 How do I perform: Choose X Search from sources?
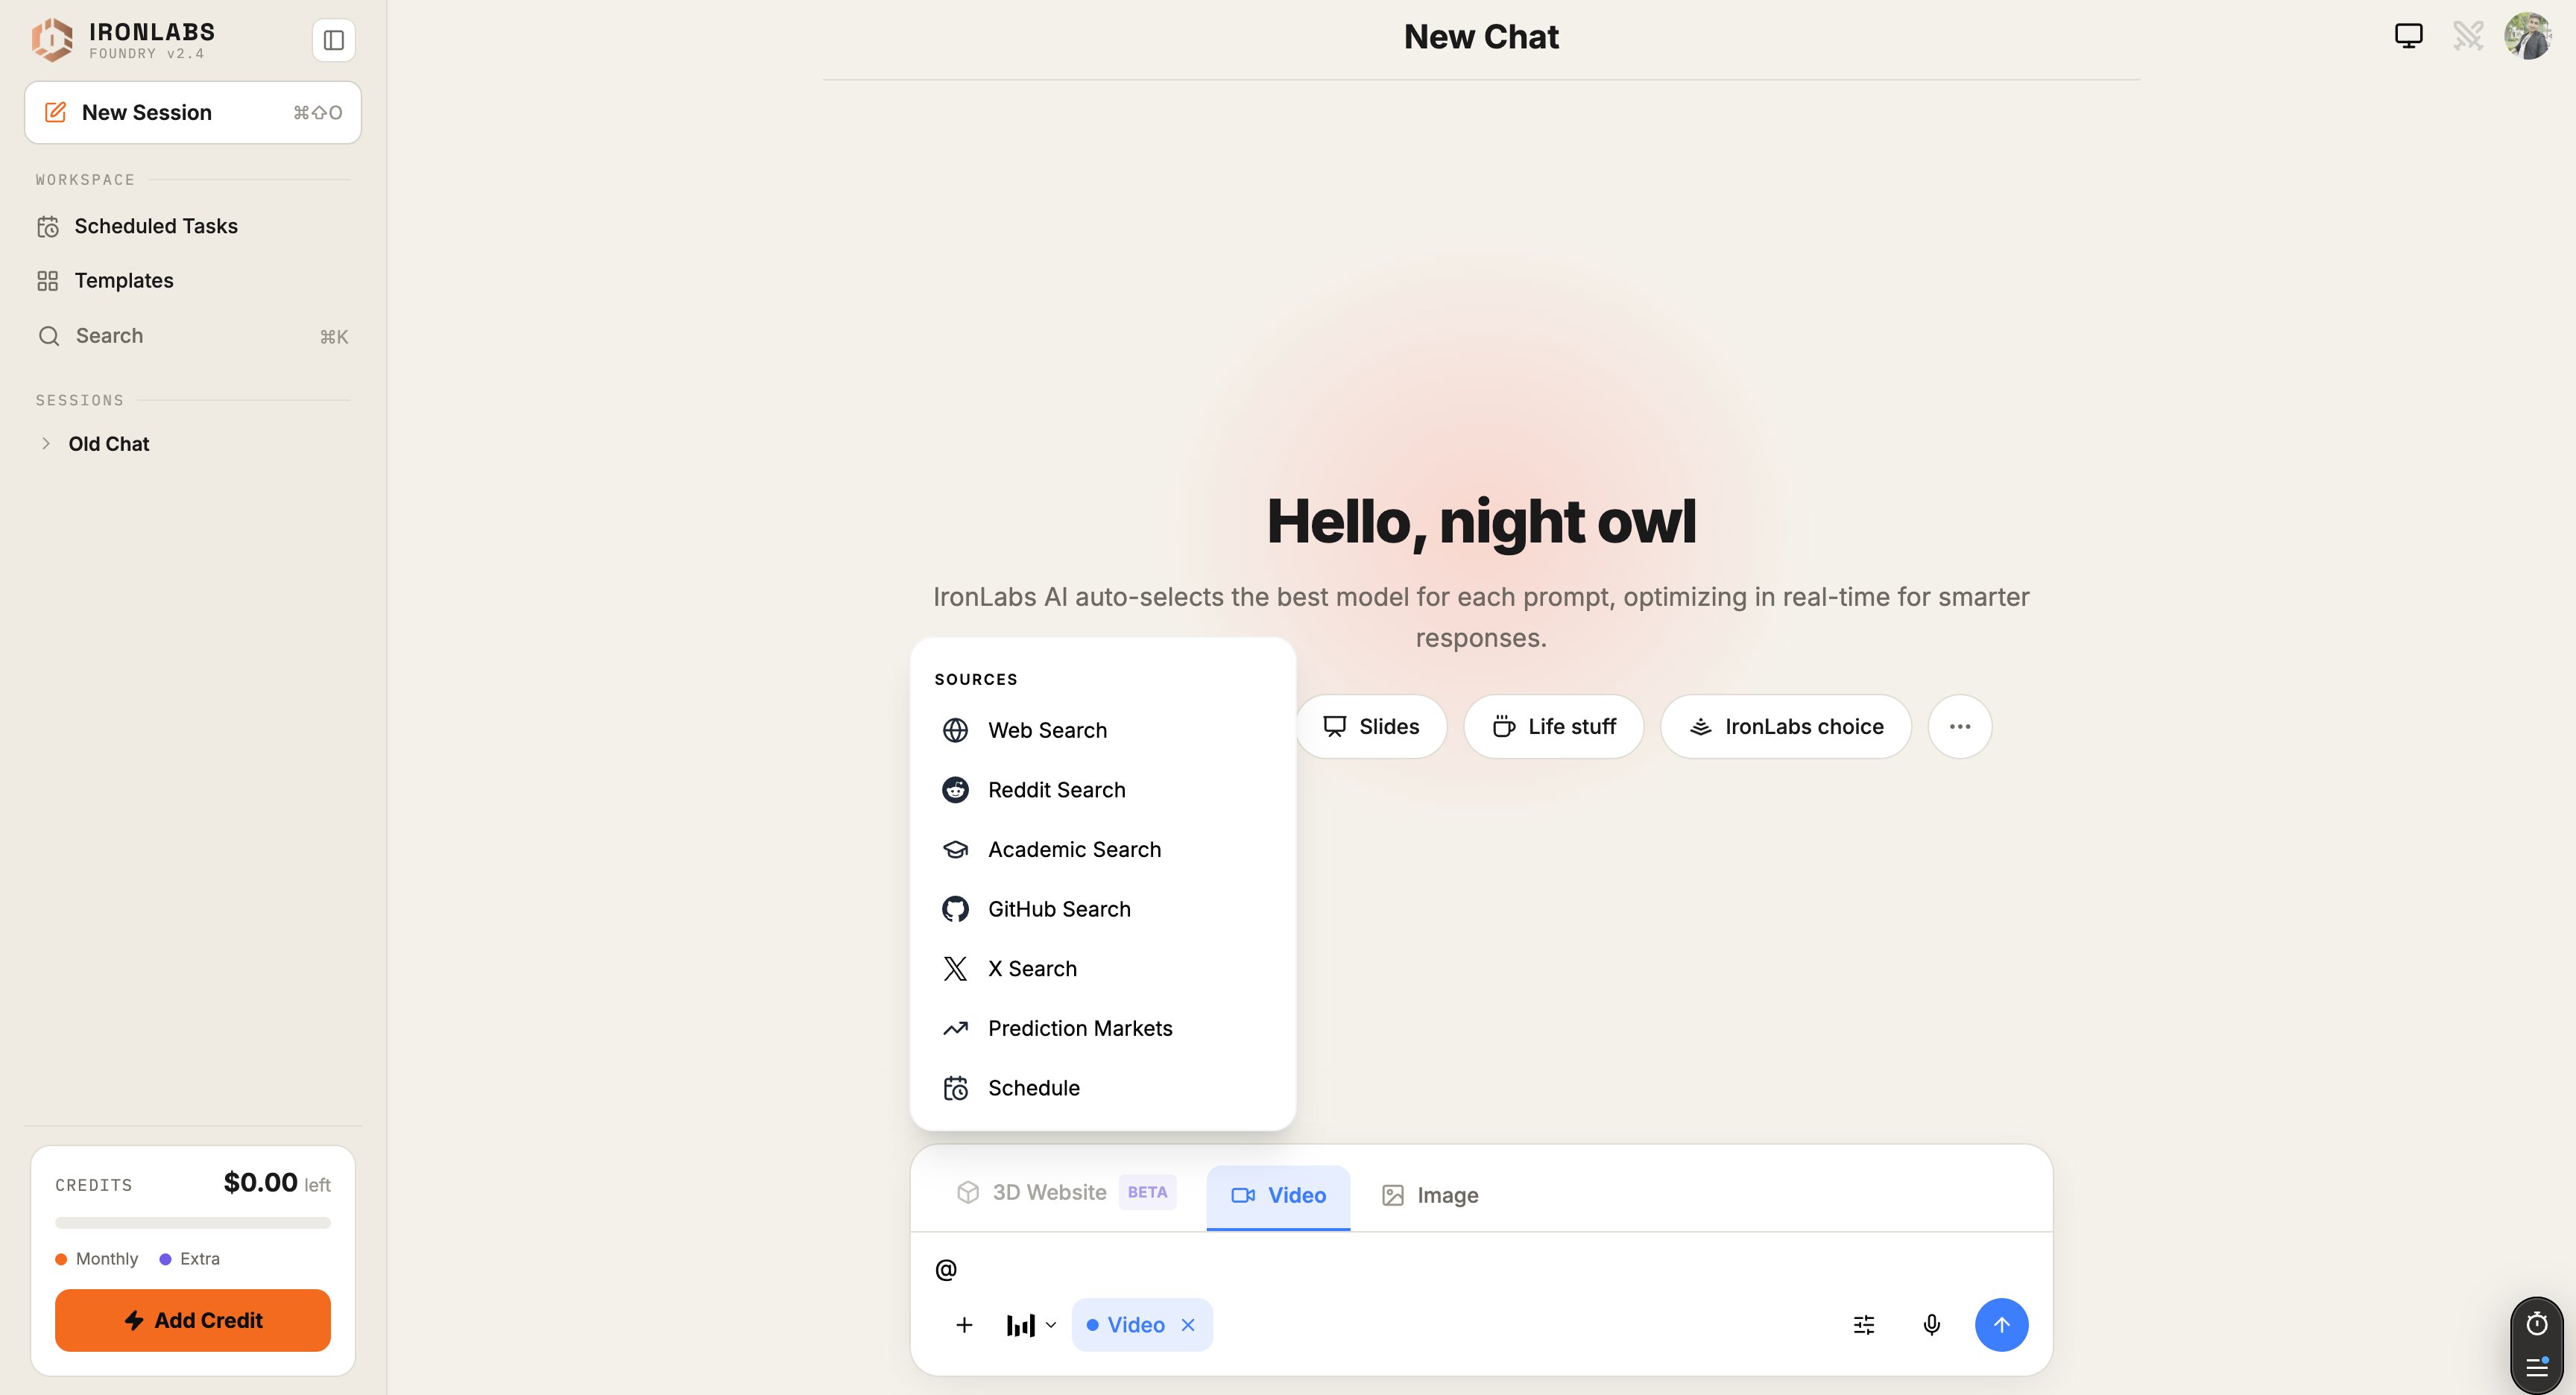pyautogui.click(x=1103, y=969)
